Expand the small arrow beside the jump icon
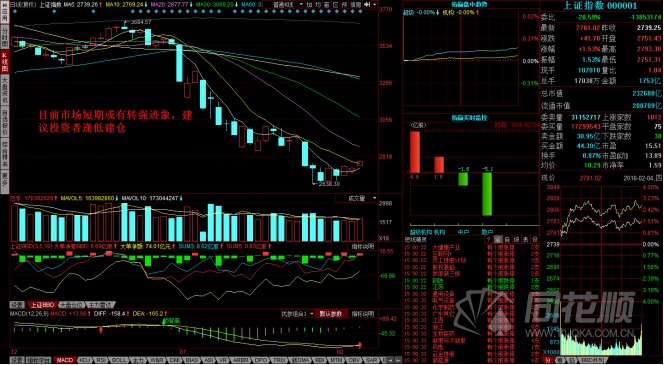Image resolution: width=664 pixels, height=365 pixels. [x=374, y=4]
